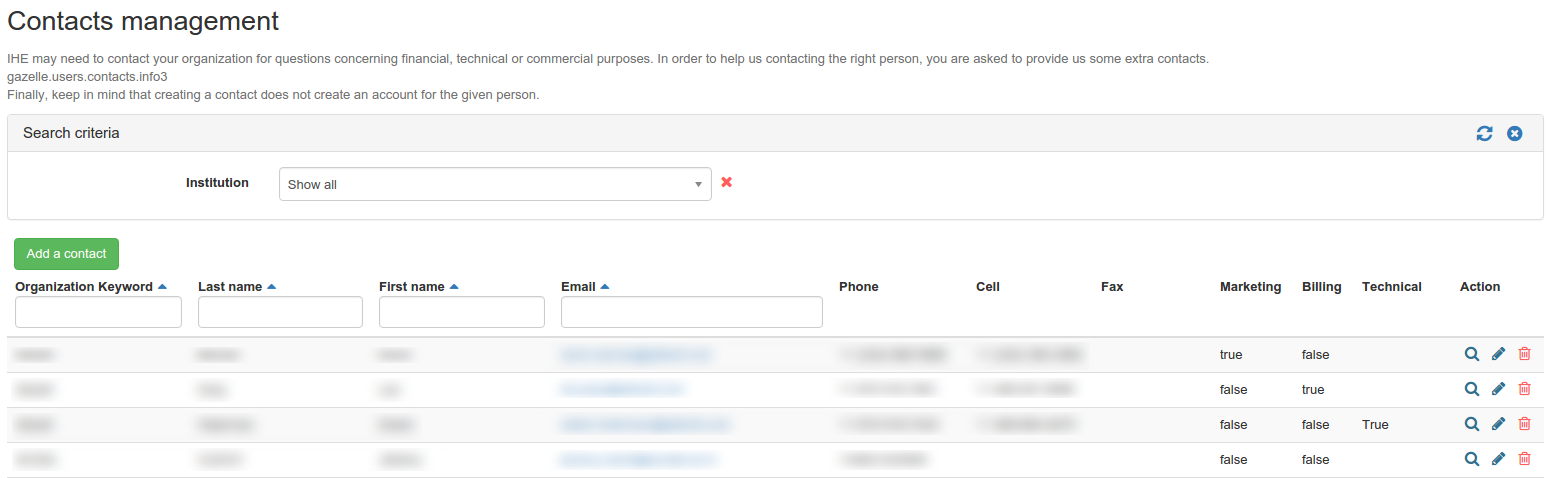Sort contacts by Last name arrow
This screenshot has height=478, width=1549.
pyautogui.click(x=271, y=287)
